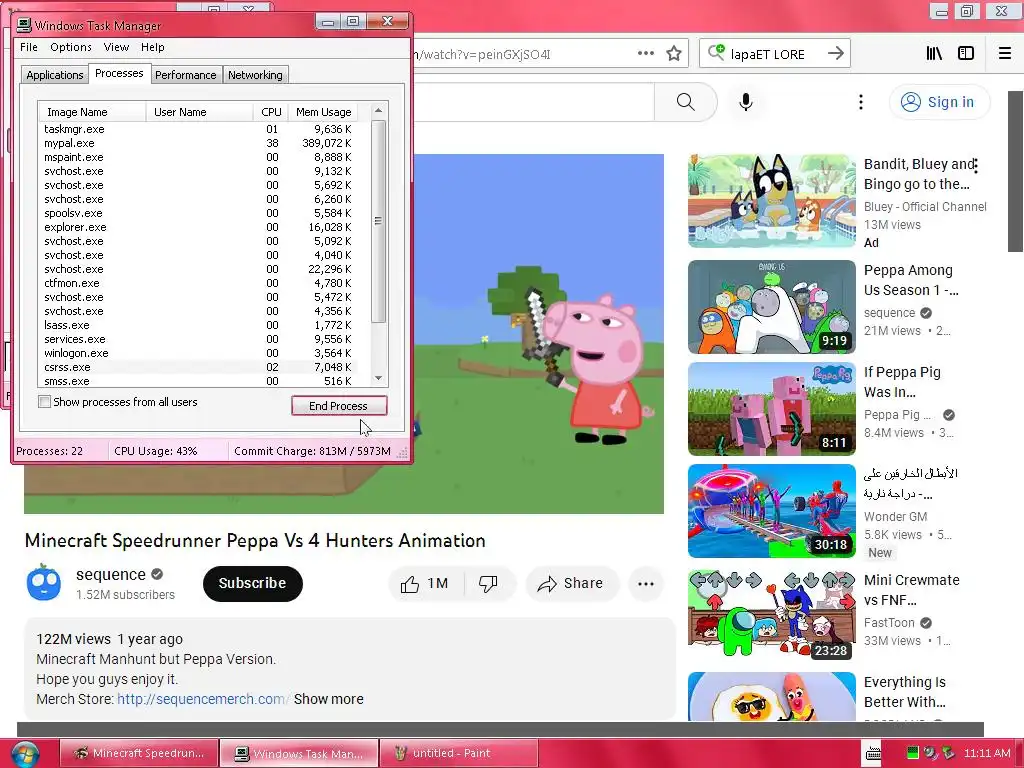Open YouTube settings three-dot menu near Sign in
The image size is (1024, 768).
click(861, 102)
